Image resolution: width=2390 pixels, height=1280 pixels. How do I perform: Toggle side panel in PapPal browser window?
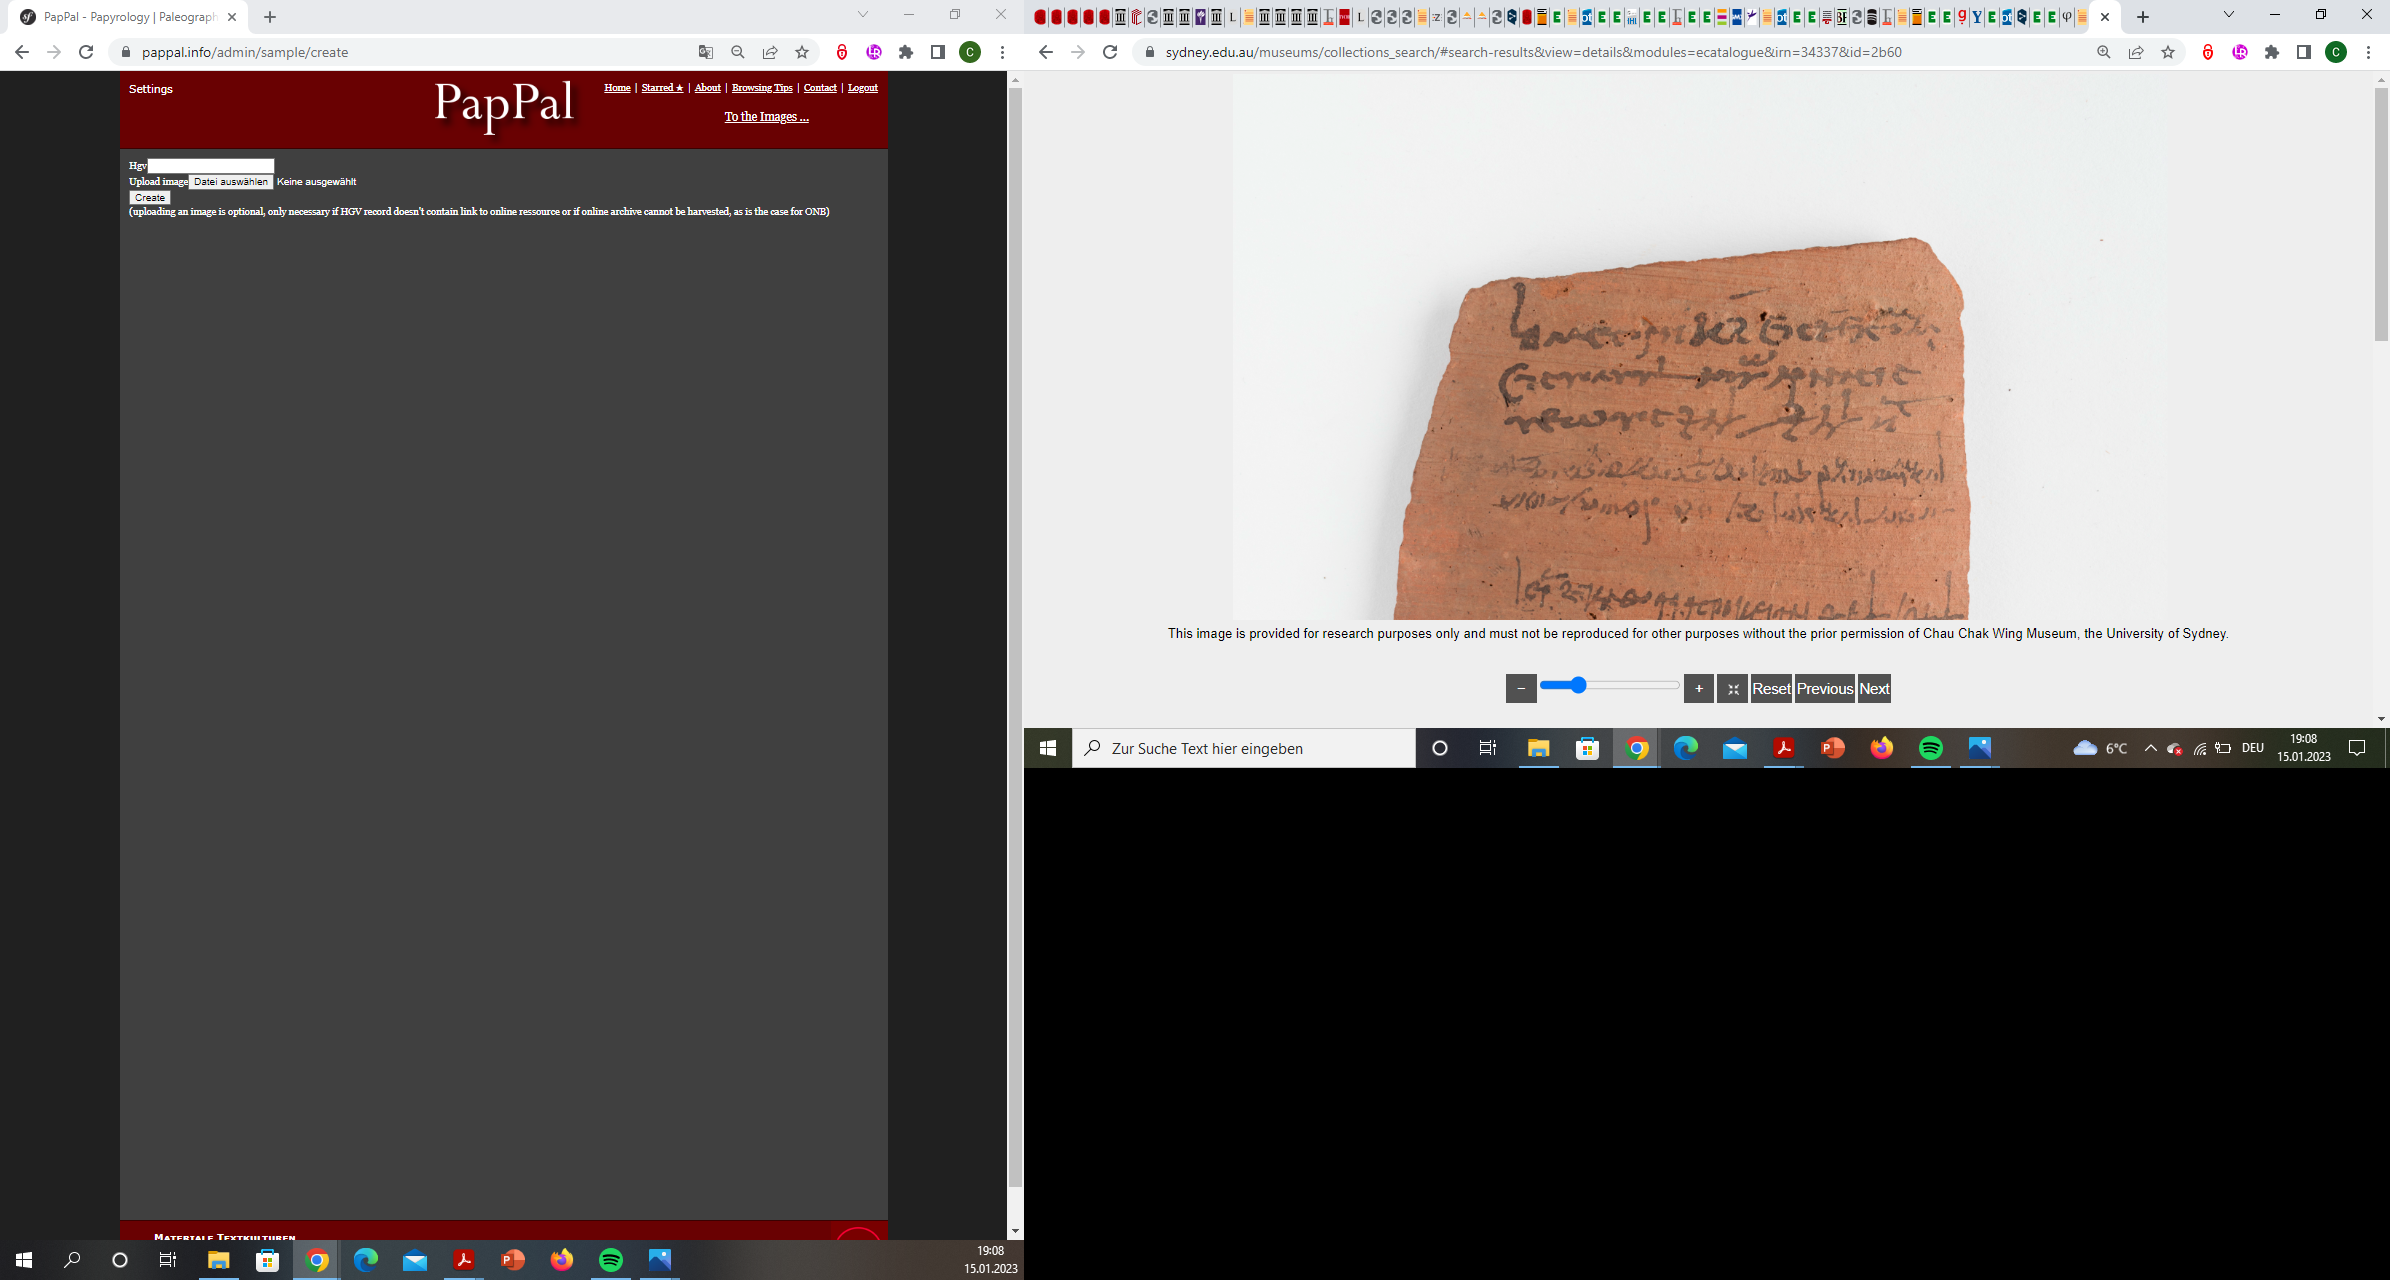[x=938, y=52]
